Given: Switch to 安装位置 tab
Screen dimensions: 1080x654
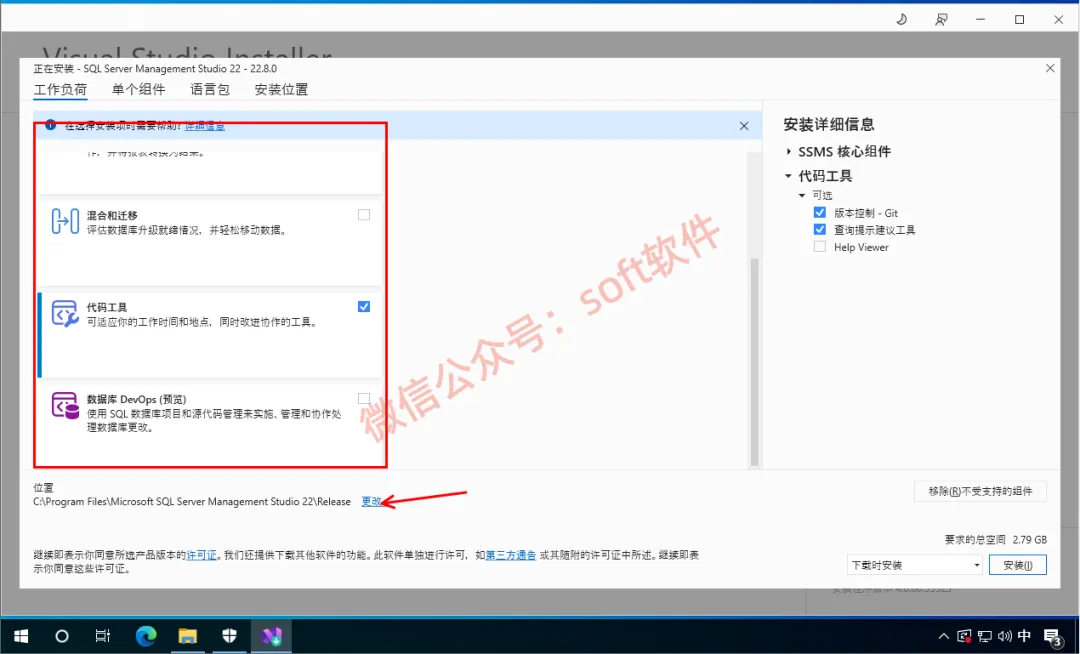Looking at the screenshot, I should (x=281, y=89).
